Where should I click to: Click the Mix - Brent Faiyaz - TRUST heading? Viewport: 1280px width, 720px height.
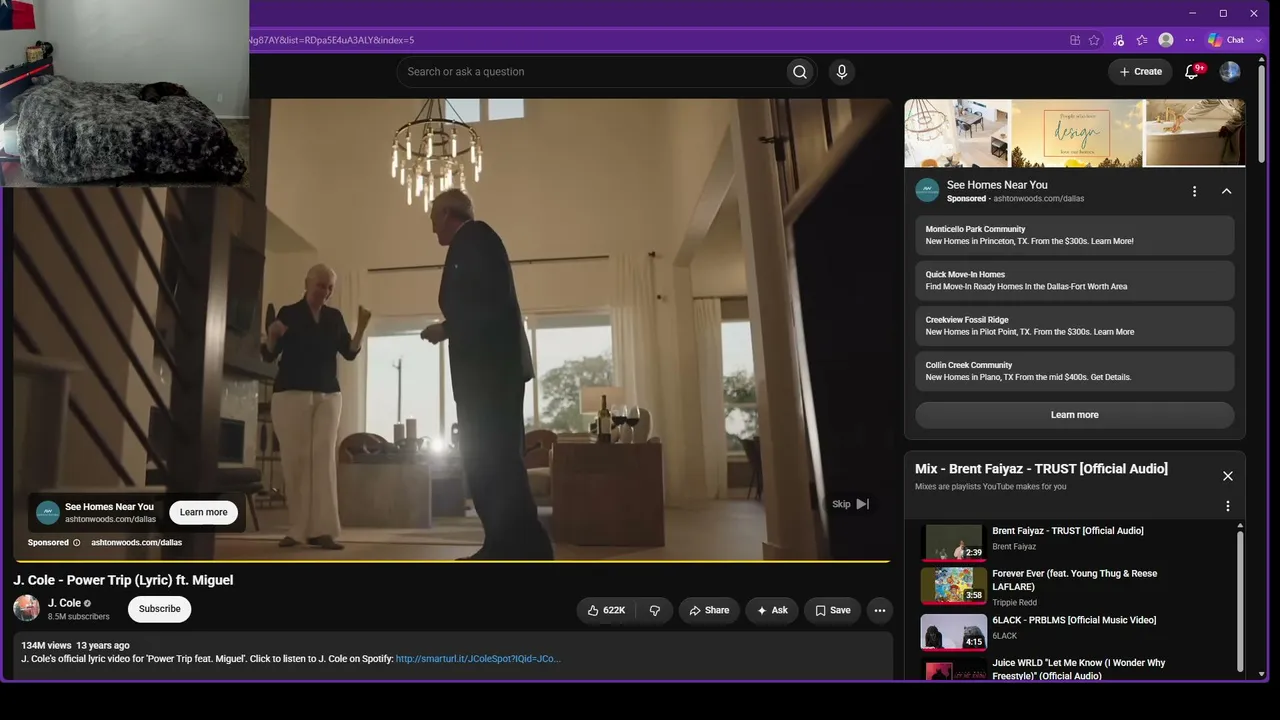tap(1041, 469)
